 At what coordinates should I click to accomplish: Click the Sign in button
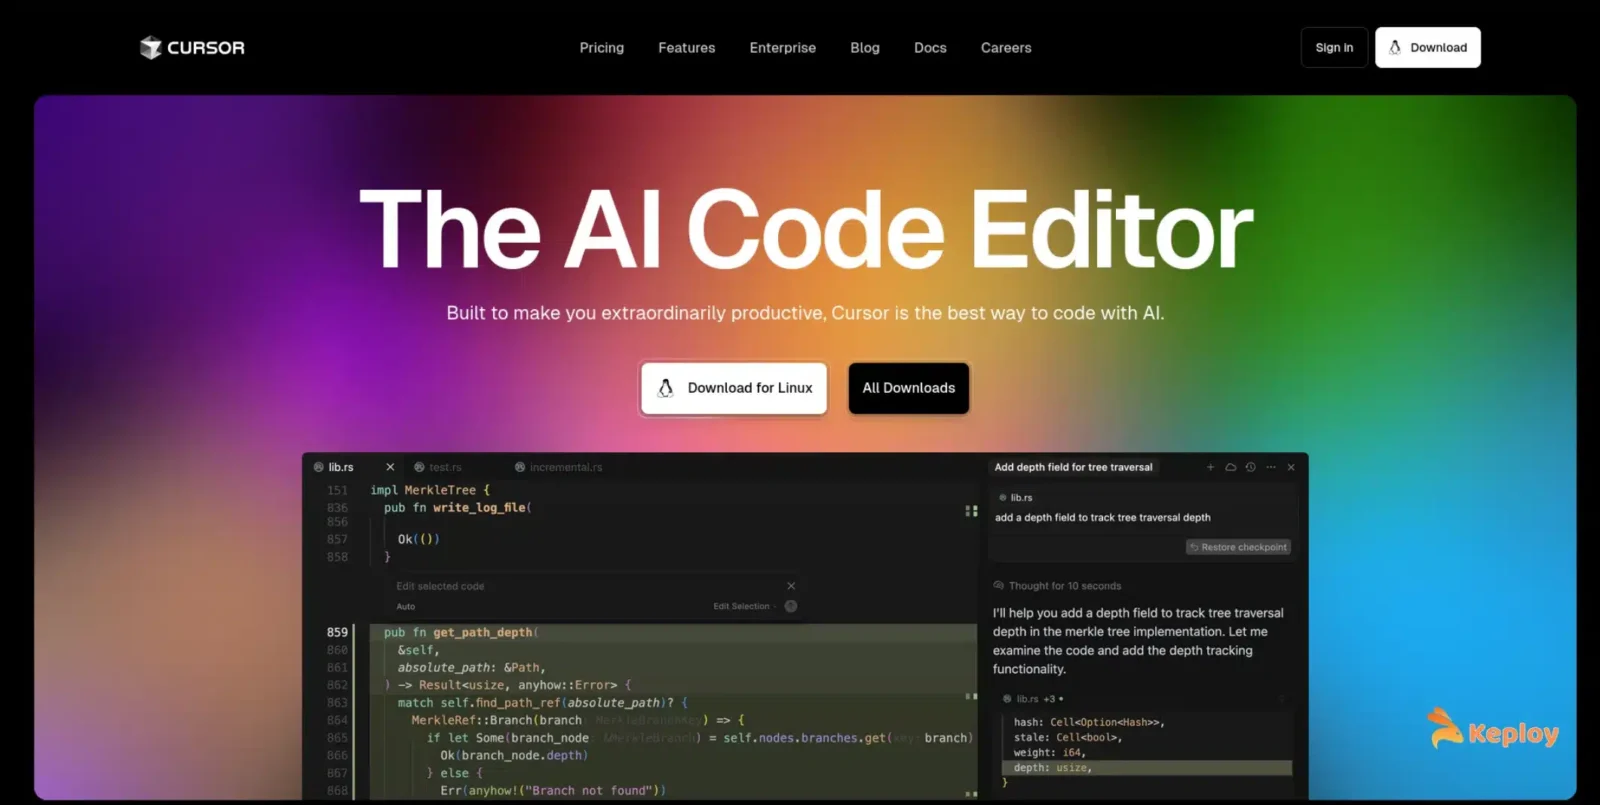[1334, 47]
